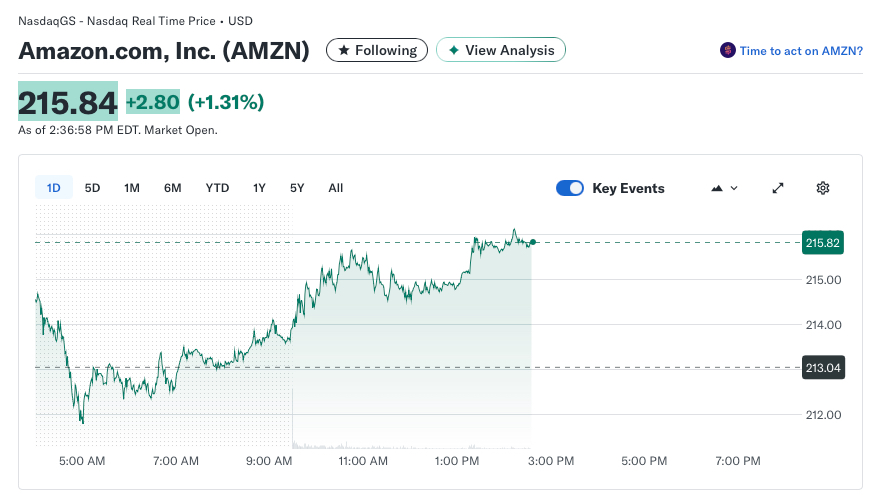Click the purple icon beside Time to act

[727, 50]
